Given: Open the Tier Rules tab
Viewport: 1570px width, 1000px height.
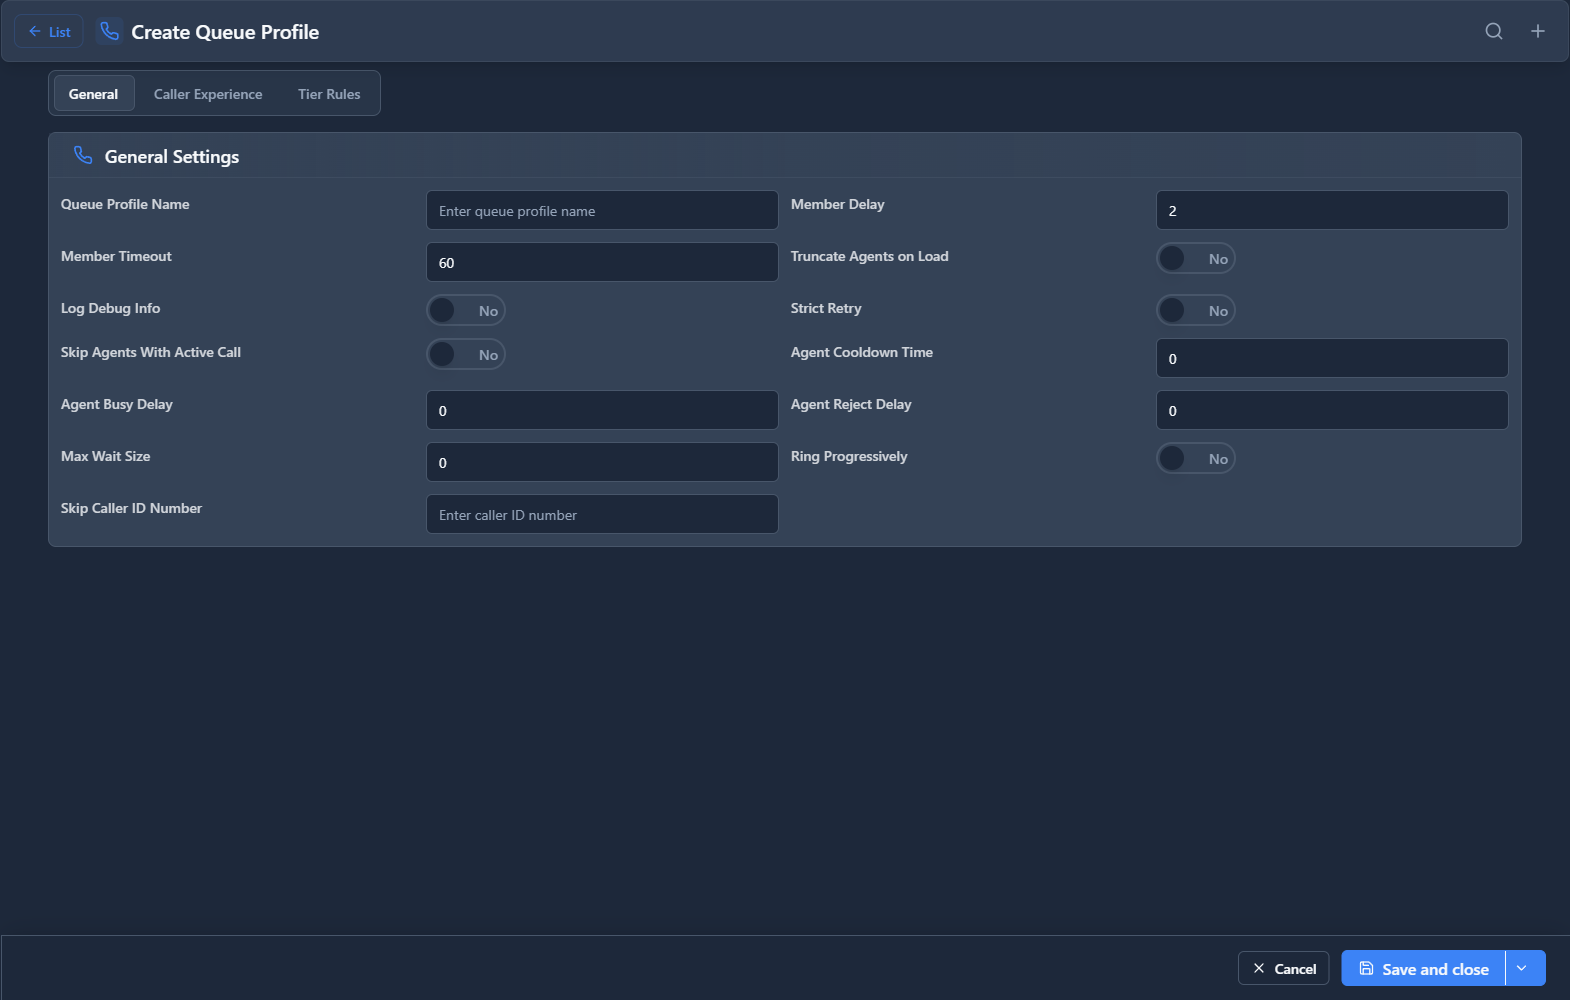Looking at the screenshot, I should click(329, 93).
